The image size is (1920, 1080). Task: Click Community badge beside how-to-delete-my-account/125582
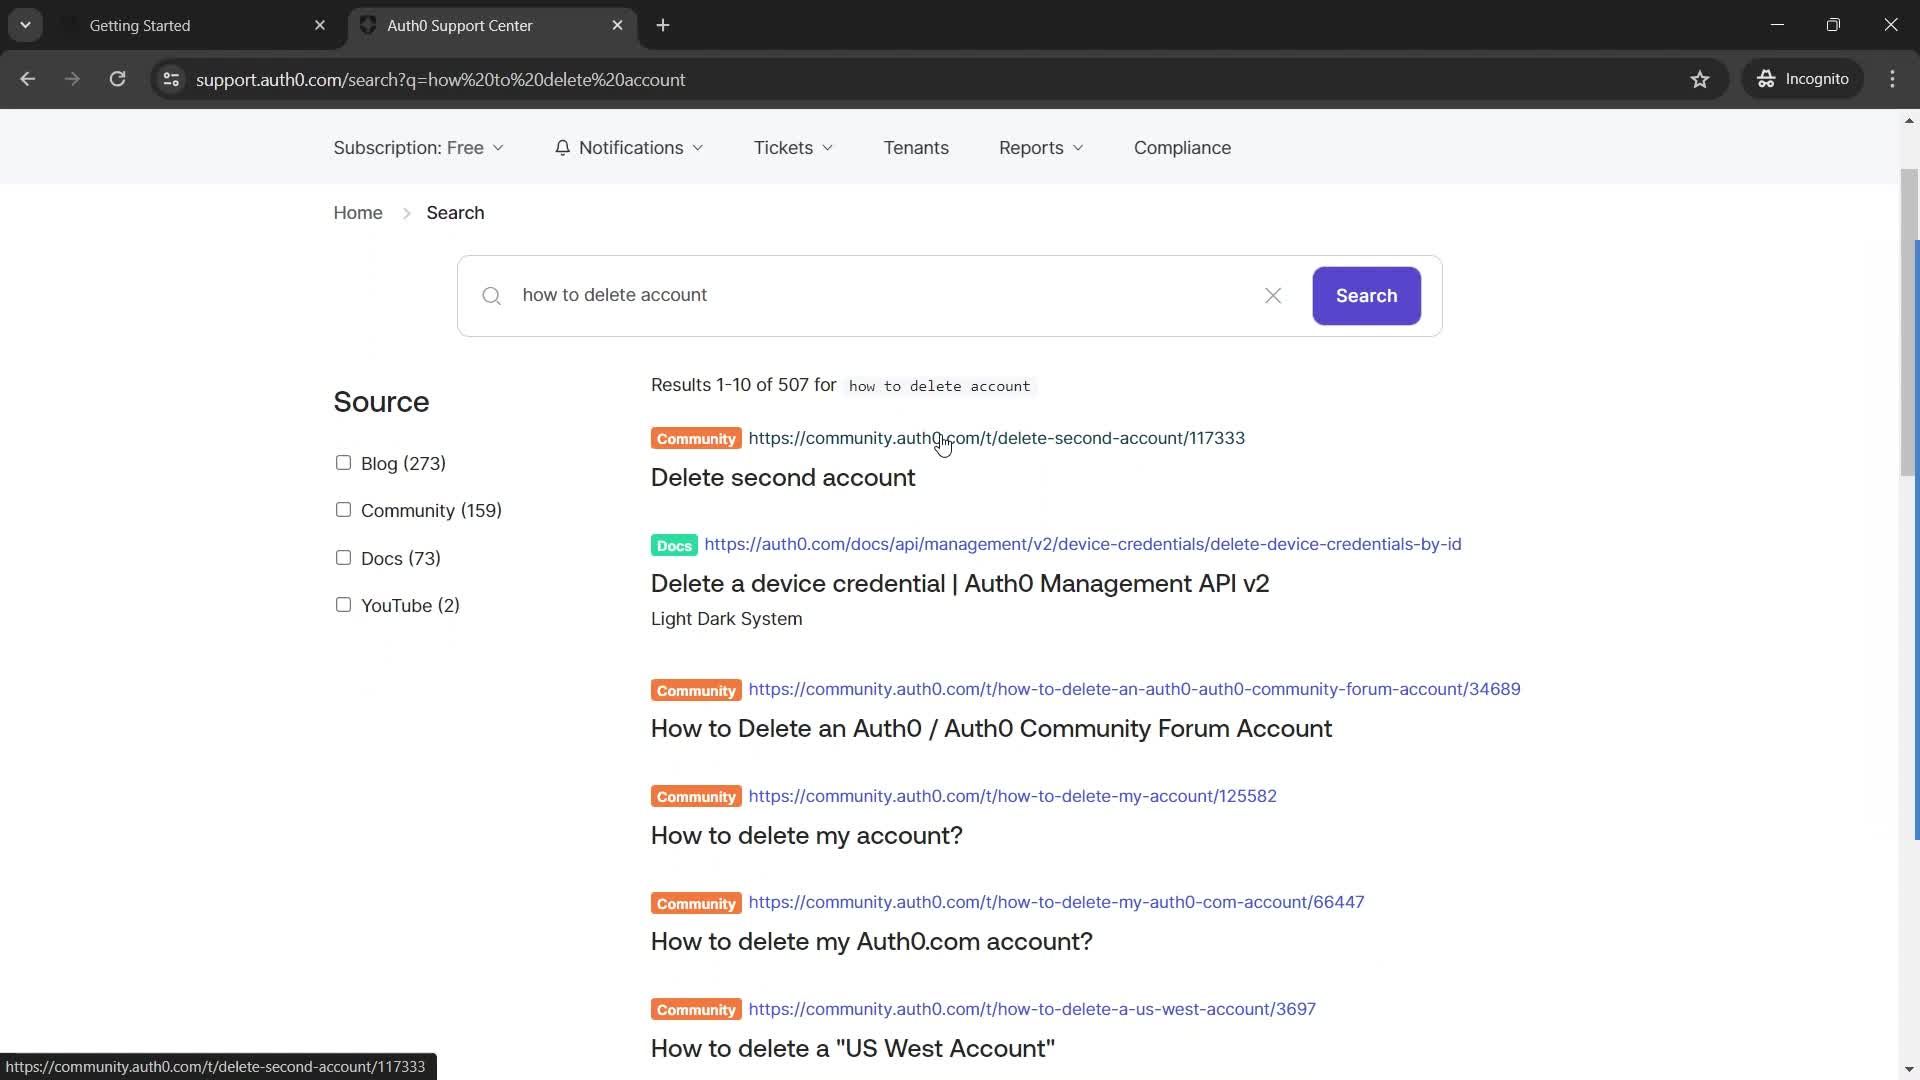tap(696, 797)
